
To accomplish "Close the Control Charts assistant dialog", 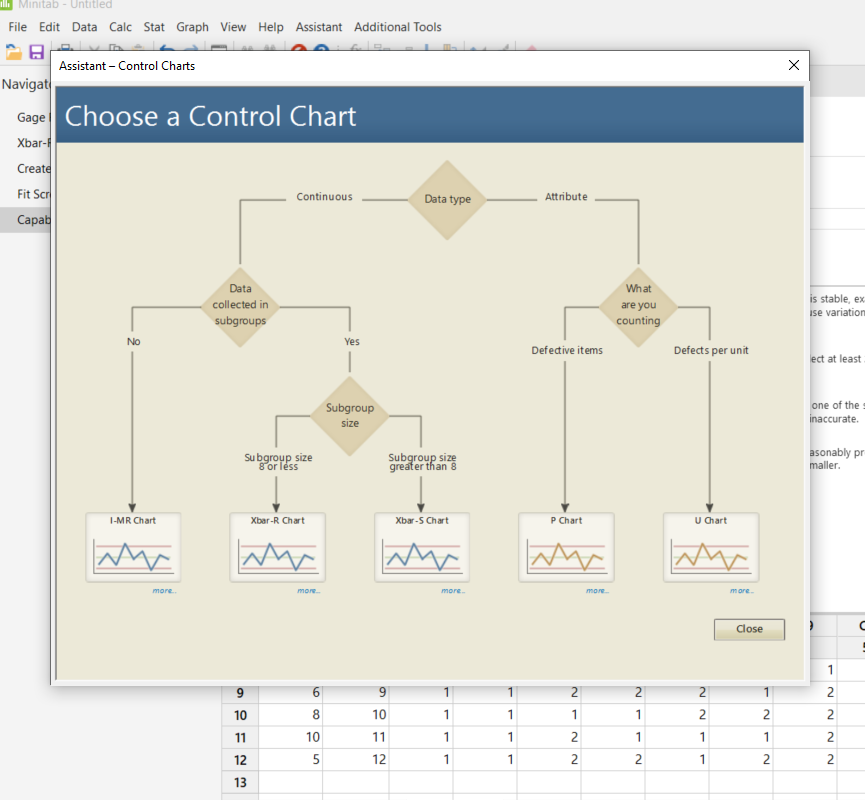I will [x=793, y=65].
